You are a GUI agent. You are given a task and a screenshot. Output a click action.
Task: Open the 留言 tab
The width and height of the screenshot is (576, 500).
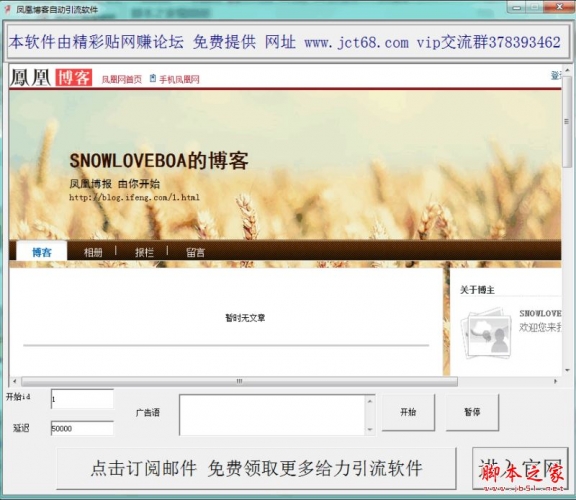tap(195, 252)
